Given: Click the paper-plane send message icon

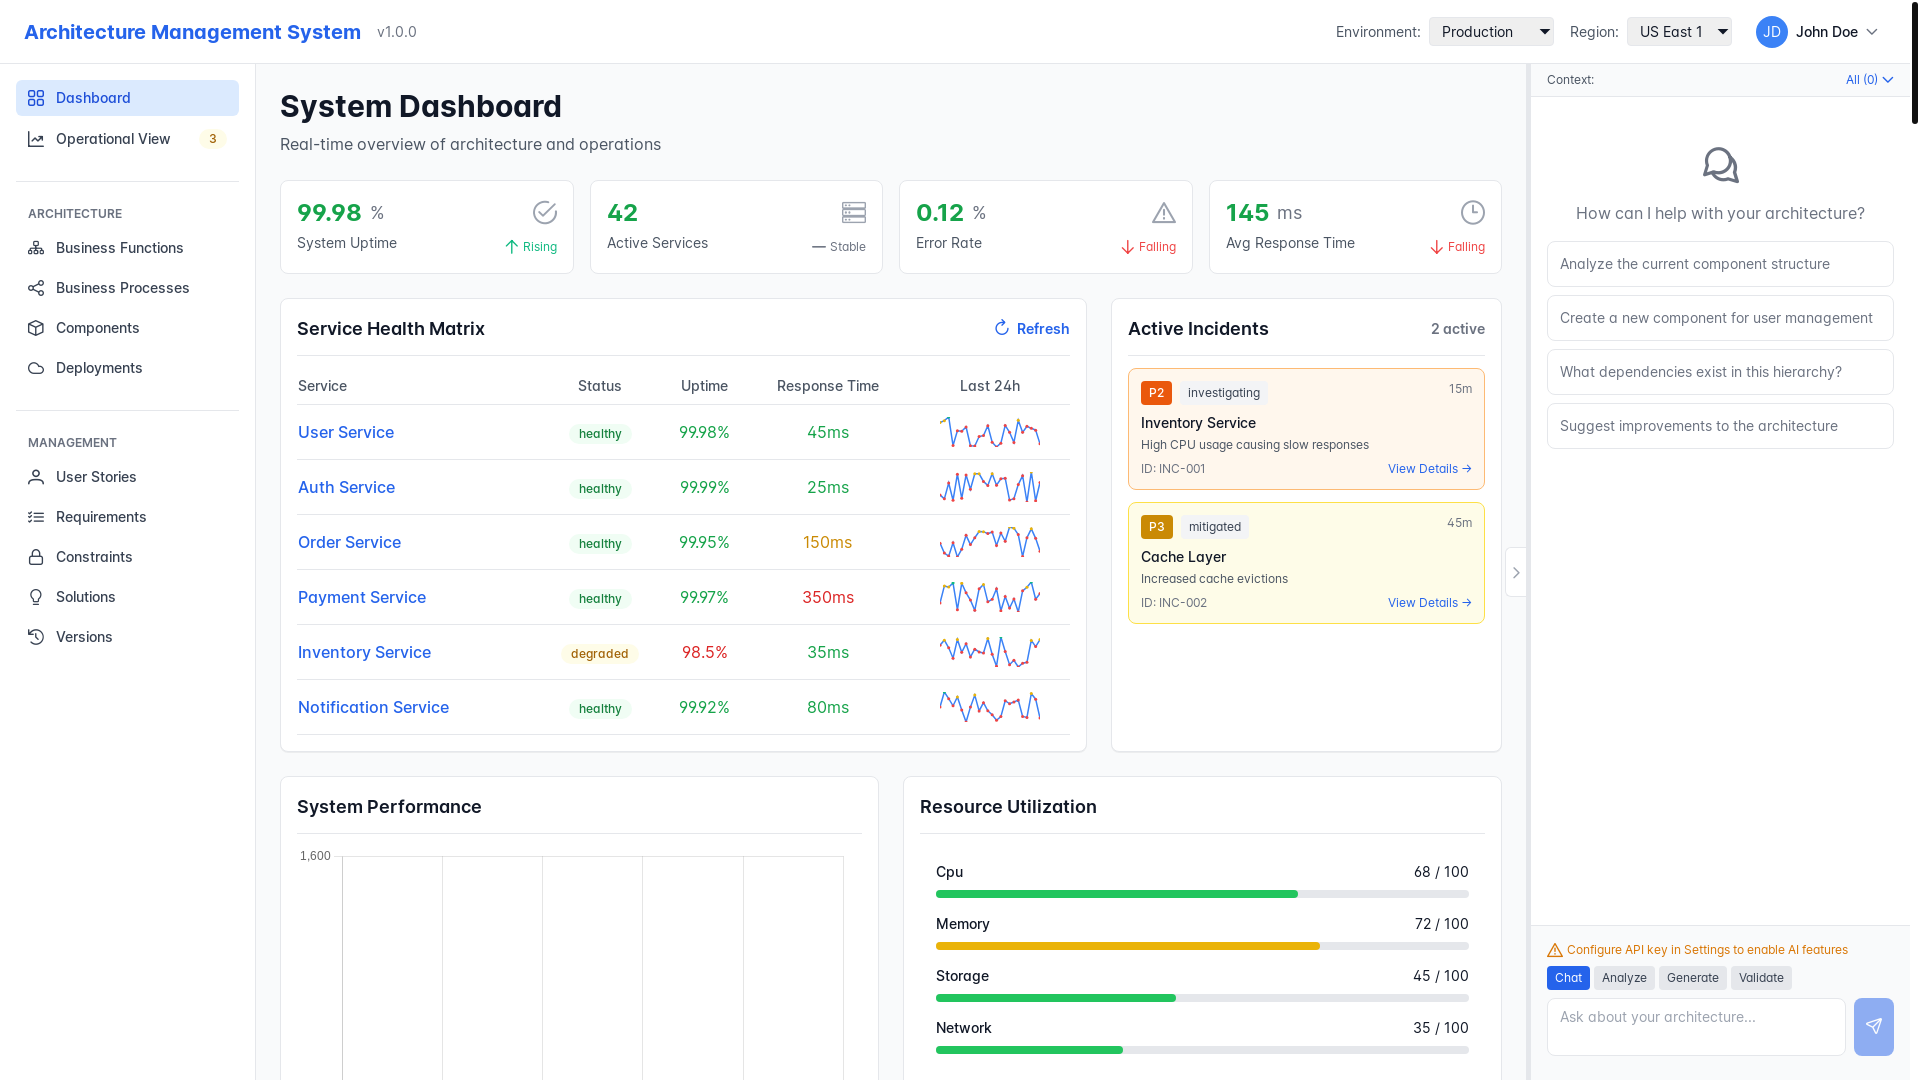Looking at the screenshot, I should (1873, 1026).
